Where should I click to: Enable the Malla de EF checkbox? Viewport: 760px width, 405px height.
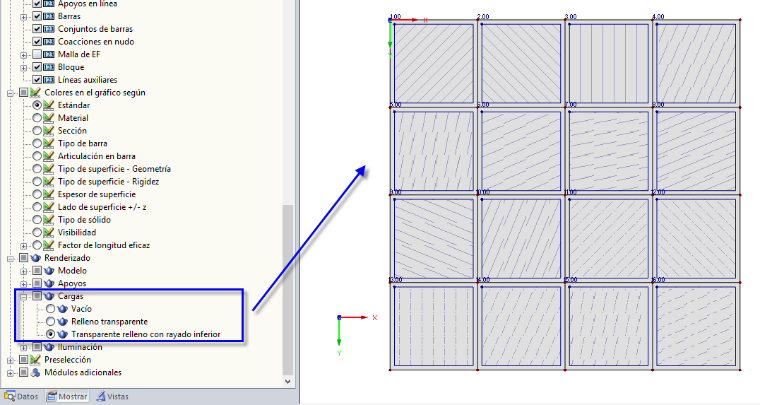coord(37,54)
